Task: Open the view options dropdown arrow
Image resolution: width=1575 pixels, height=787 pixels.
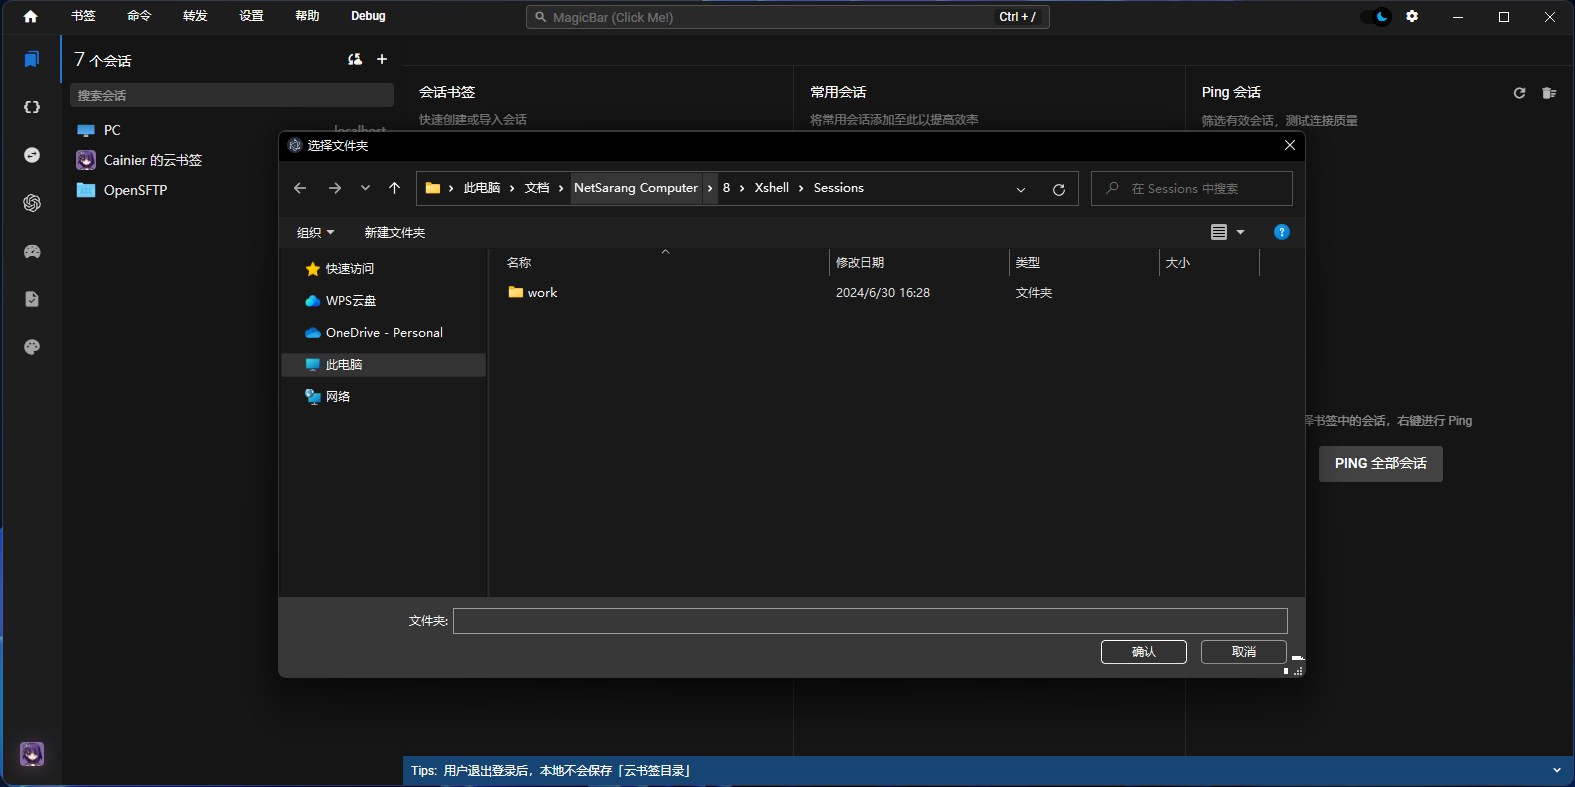Action: pyautogui.click(x=1241, y=232)
